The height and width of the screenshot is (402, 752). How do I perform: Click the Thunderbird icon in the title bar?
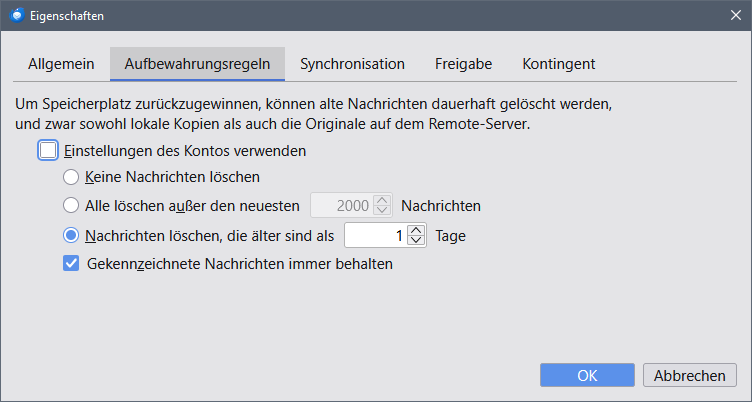click(x=15, y=15)
